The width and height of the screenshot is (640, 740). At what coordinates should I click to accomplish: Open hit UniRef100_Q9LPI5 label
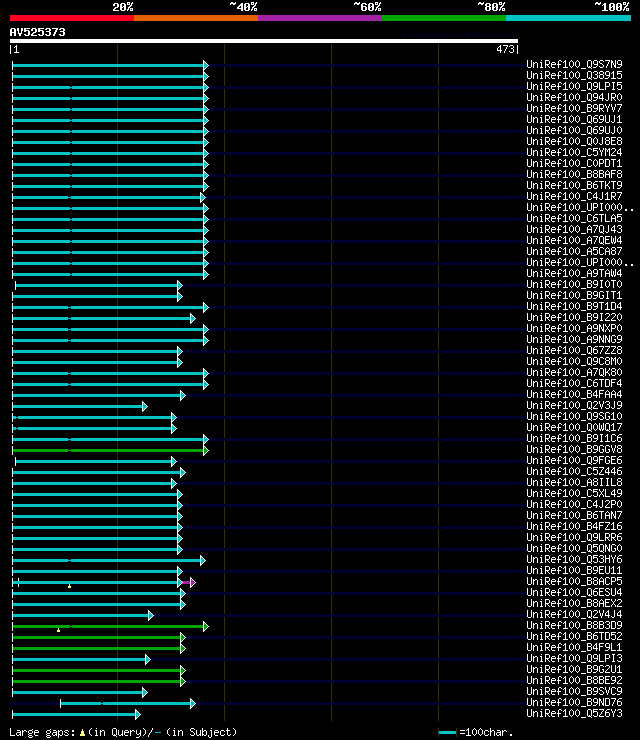(574, 86)
